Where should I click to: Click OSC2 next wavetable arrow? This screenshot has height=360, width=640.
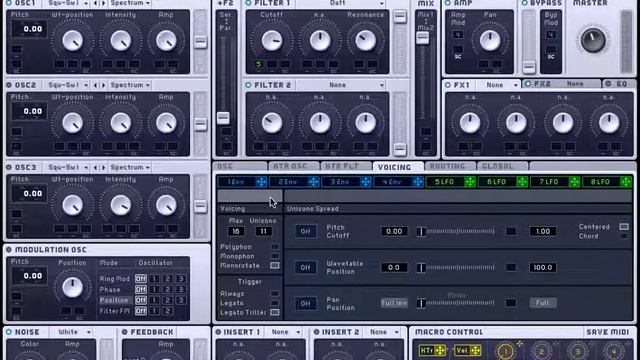[x=103, y=85]
